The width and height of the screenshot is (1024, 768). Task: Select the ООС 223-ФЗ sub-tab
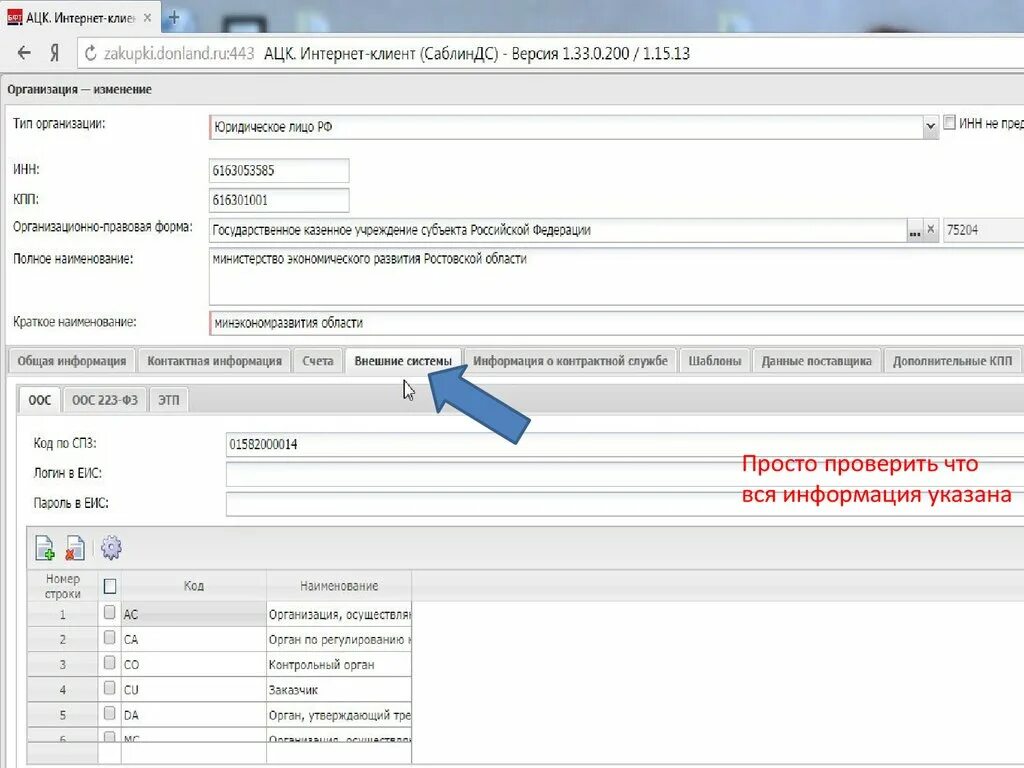[104, 400]
